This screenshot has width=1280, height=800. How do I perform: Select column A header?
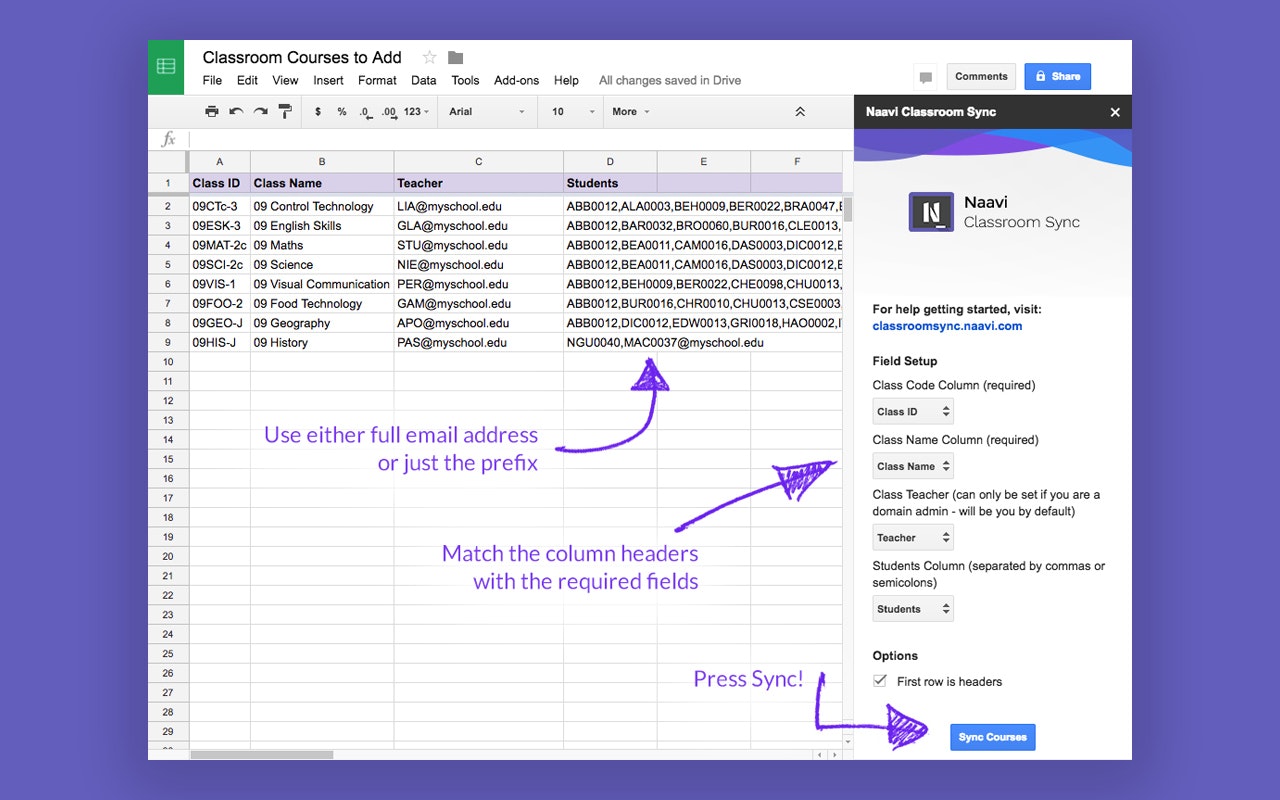click(x=219, y=161)
